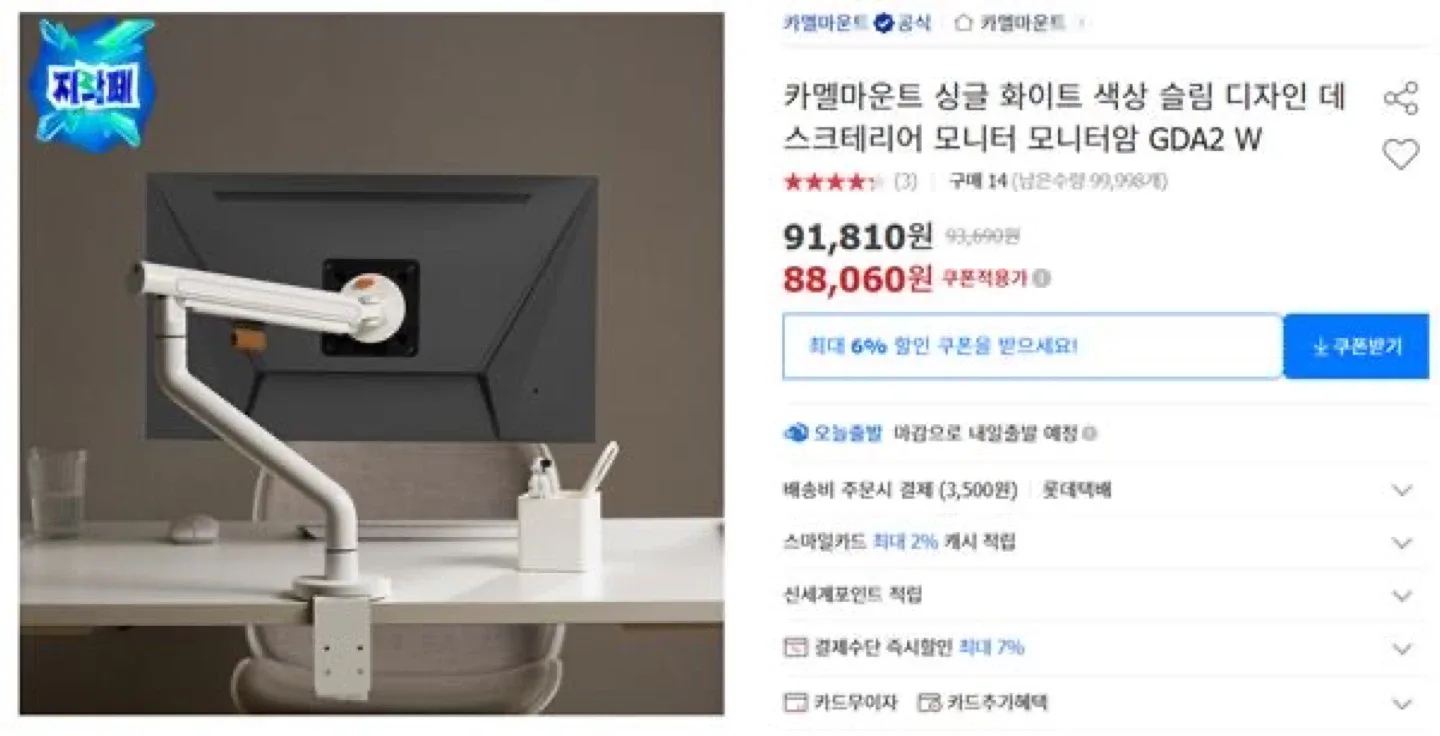Open the 카드무이자 card icon link
The width and height of the screenshot is (1440, 736).
click(x=795, y=702)
